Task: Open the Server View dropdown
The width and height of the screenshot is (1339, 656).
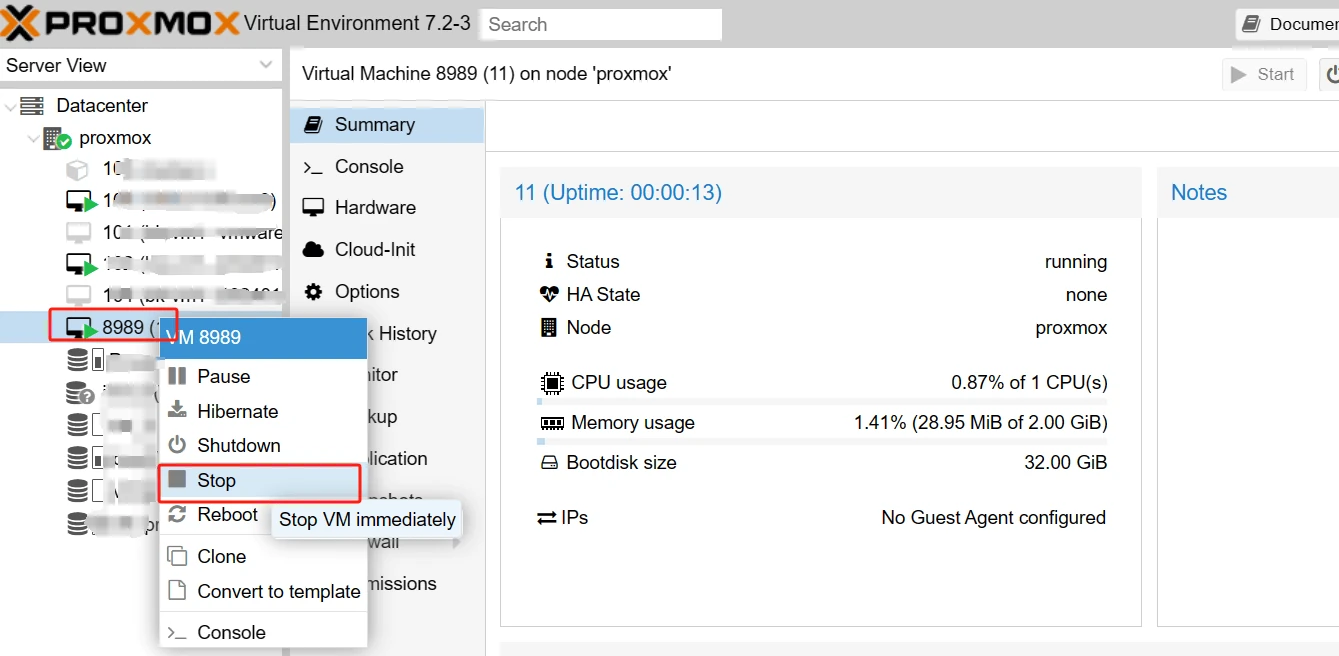Action: click(141, 65)
